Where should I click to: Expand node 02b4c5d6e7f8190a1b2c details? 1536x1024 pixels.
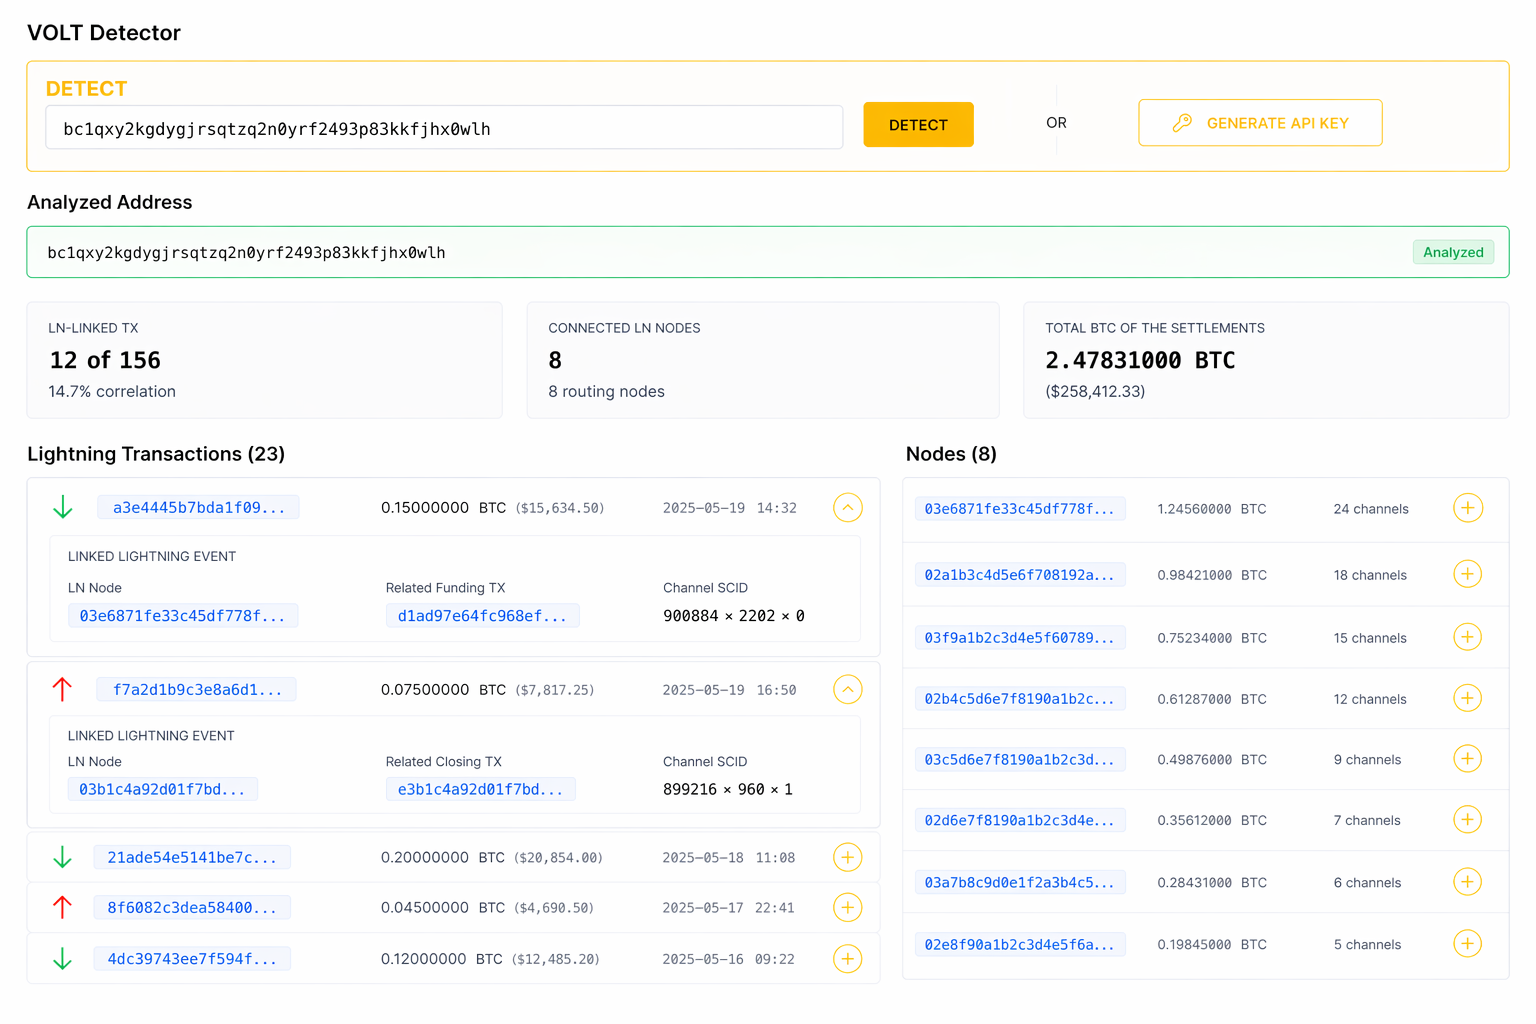1468,698
